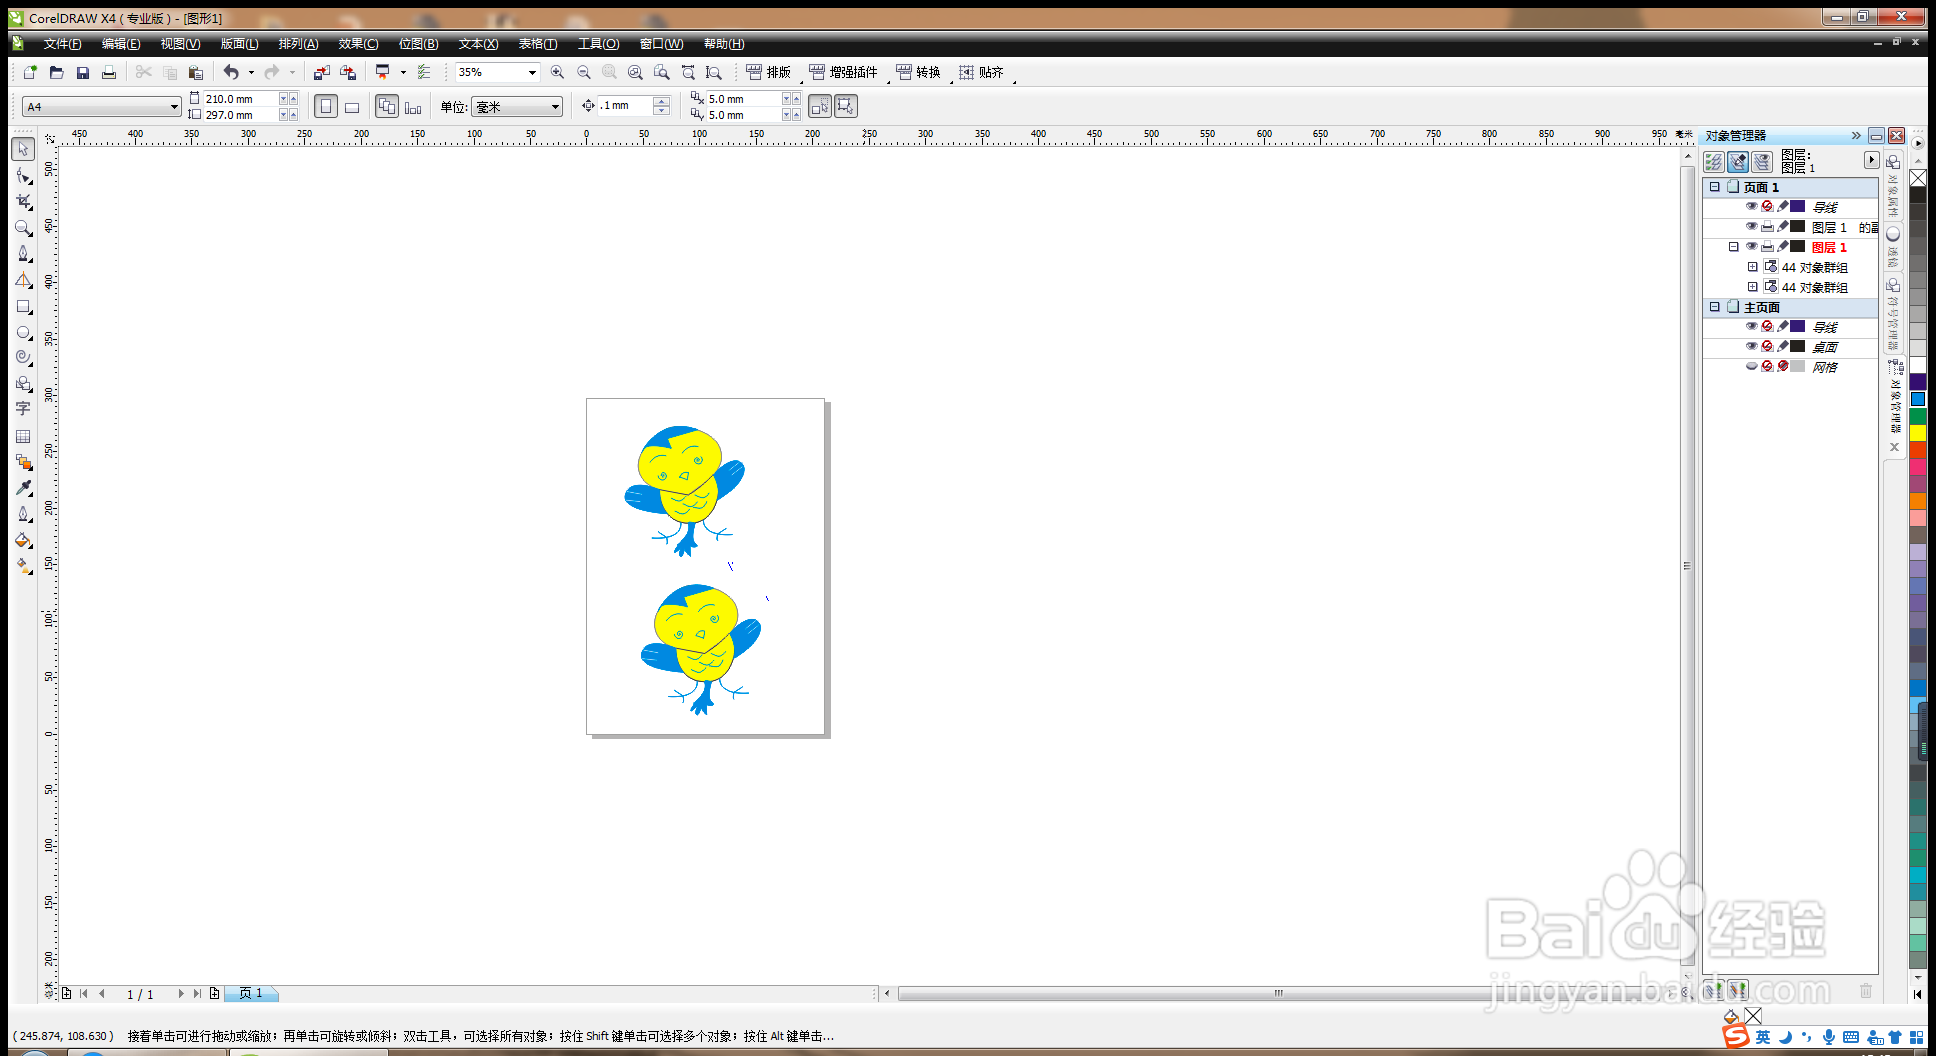Select the Spiral tool
This screenshot has width=1936, height=1056.
(x=23, y=357)
